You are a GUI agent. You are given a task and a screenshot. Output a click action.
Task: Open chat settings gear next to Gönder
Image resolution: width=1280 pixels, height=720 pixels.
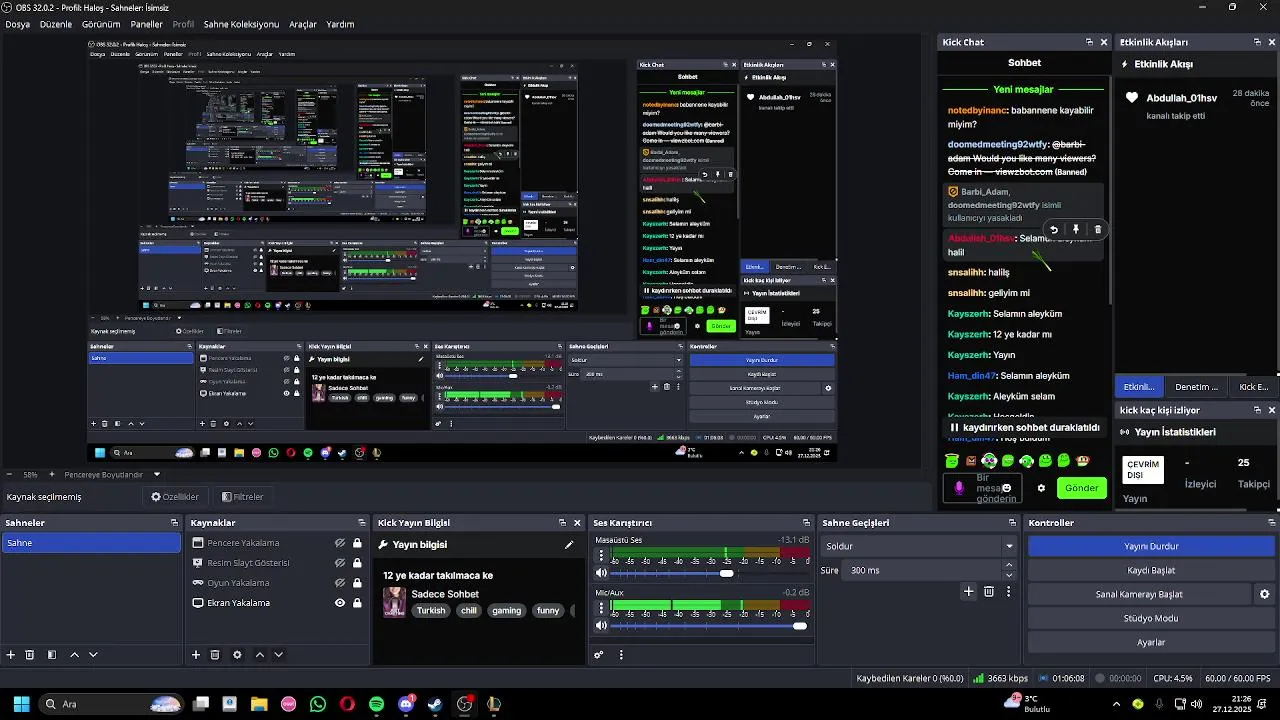pyautogui.click(x=1041, y=488)
